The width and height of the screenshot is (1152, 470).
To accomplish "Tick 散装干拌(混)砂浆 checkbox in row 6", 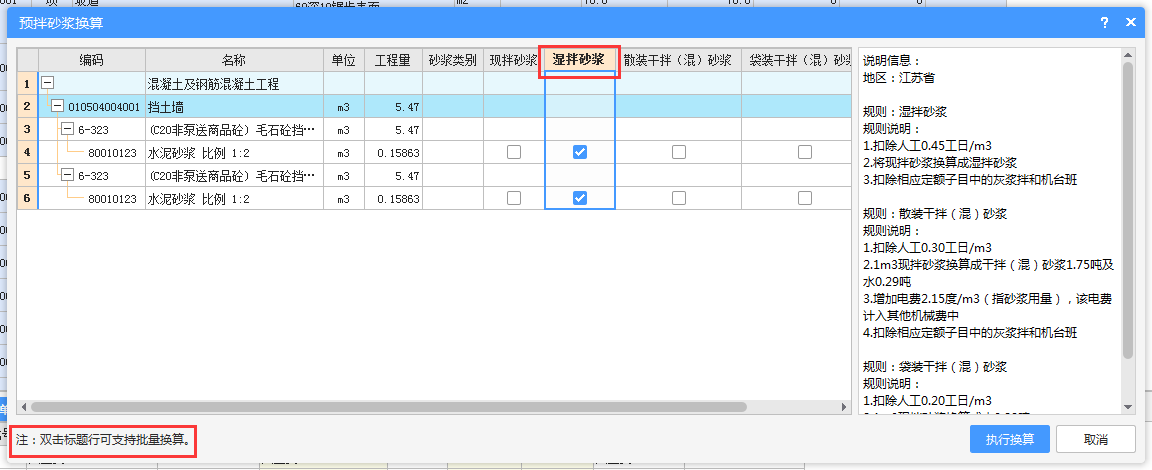I will 679,198.
